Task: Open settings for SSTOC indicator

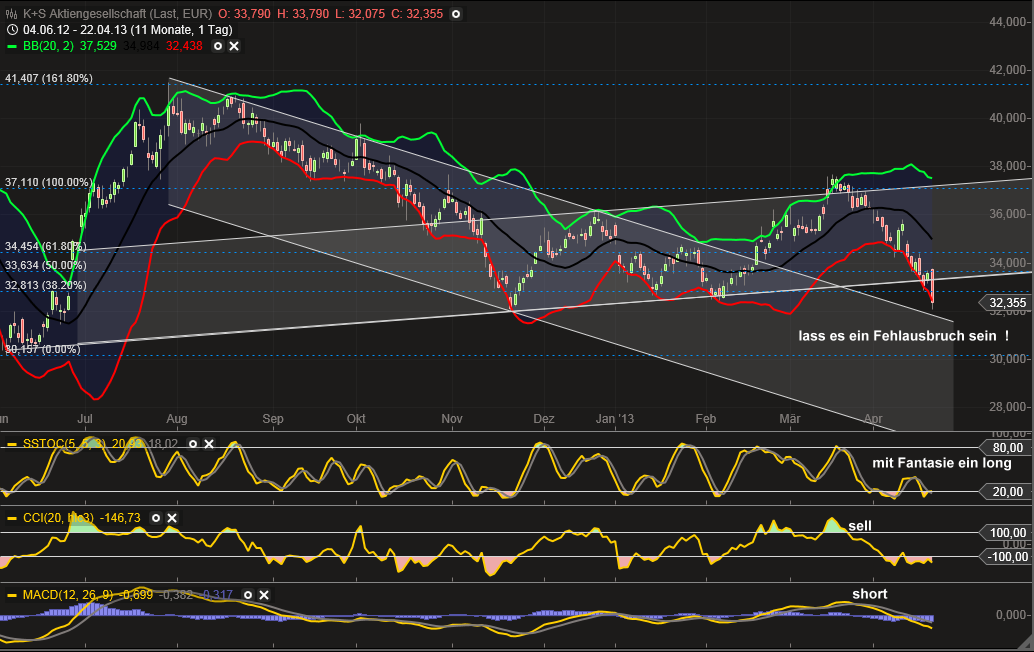Action: [193, 444]
